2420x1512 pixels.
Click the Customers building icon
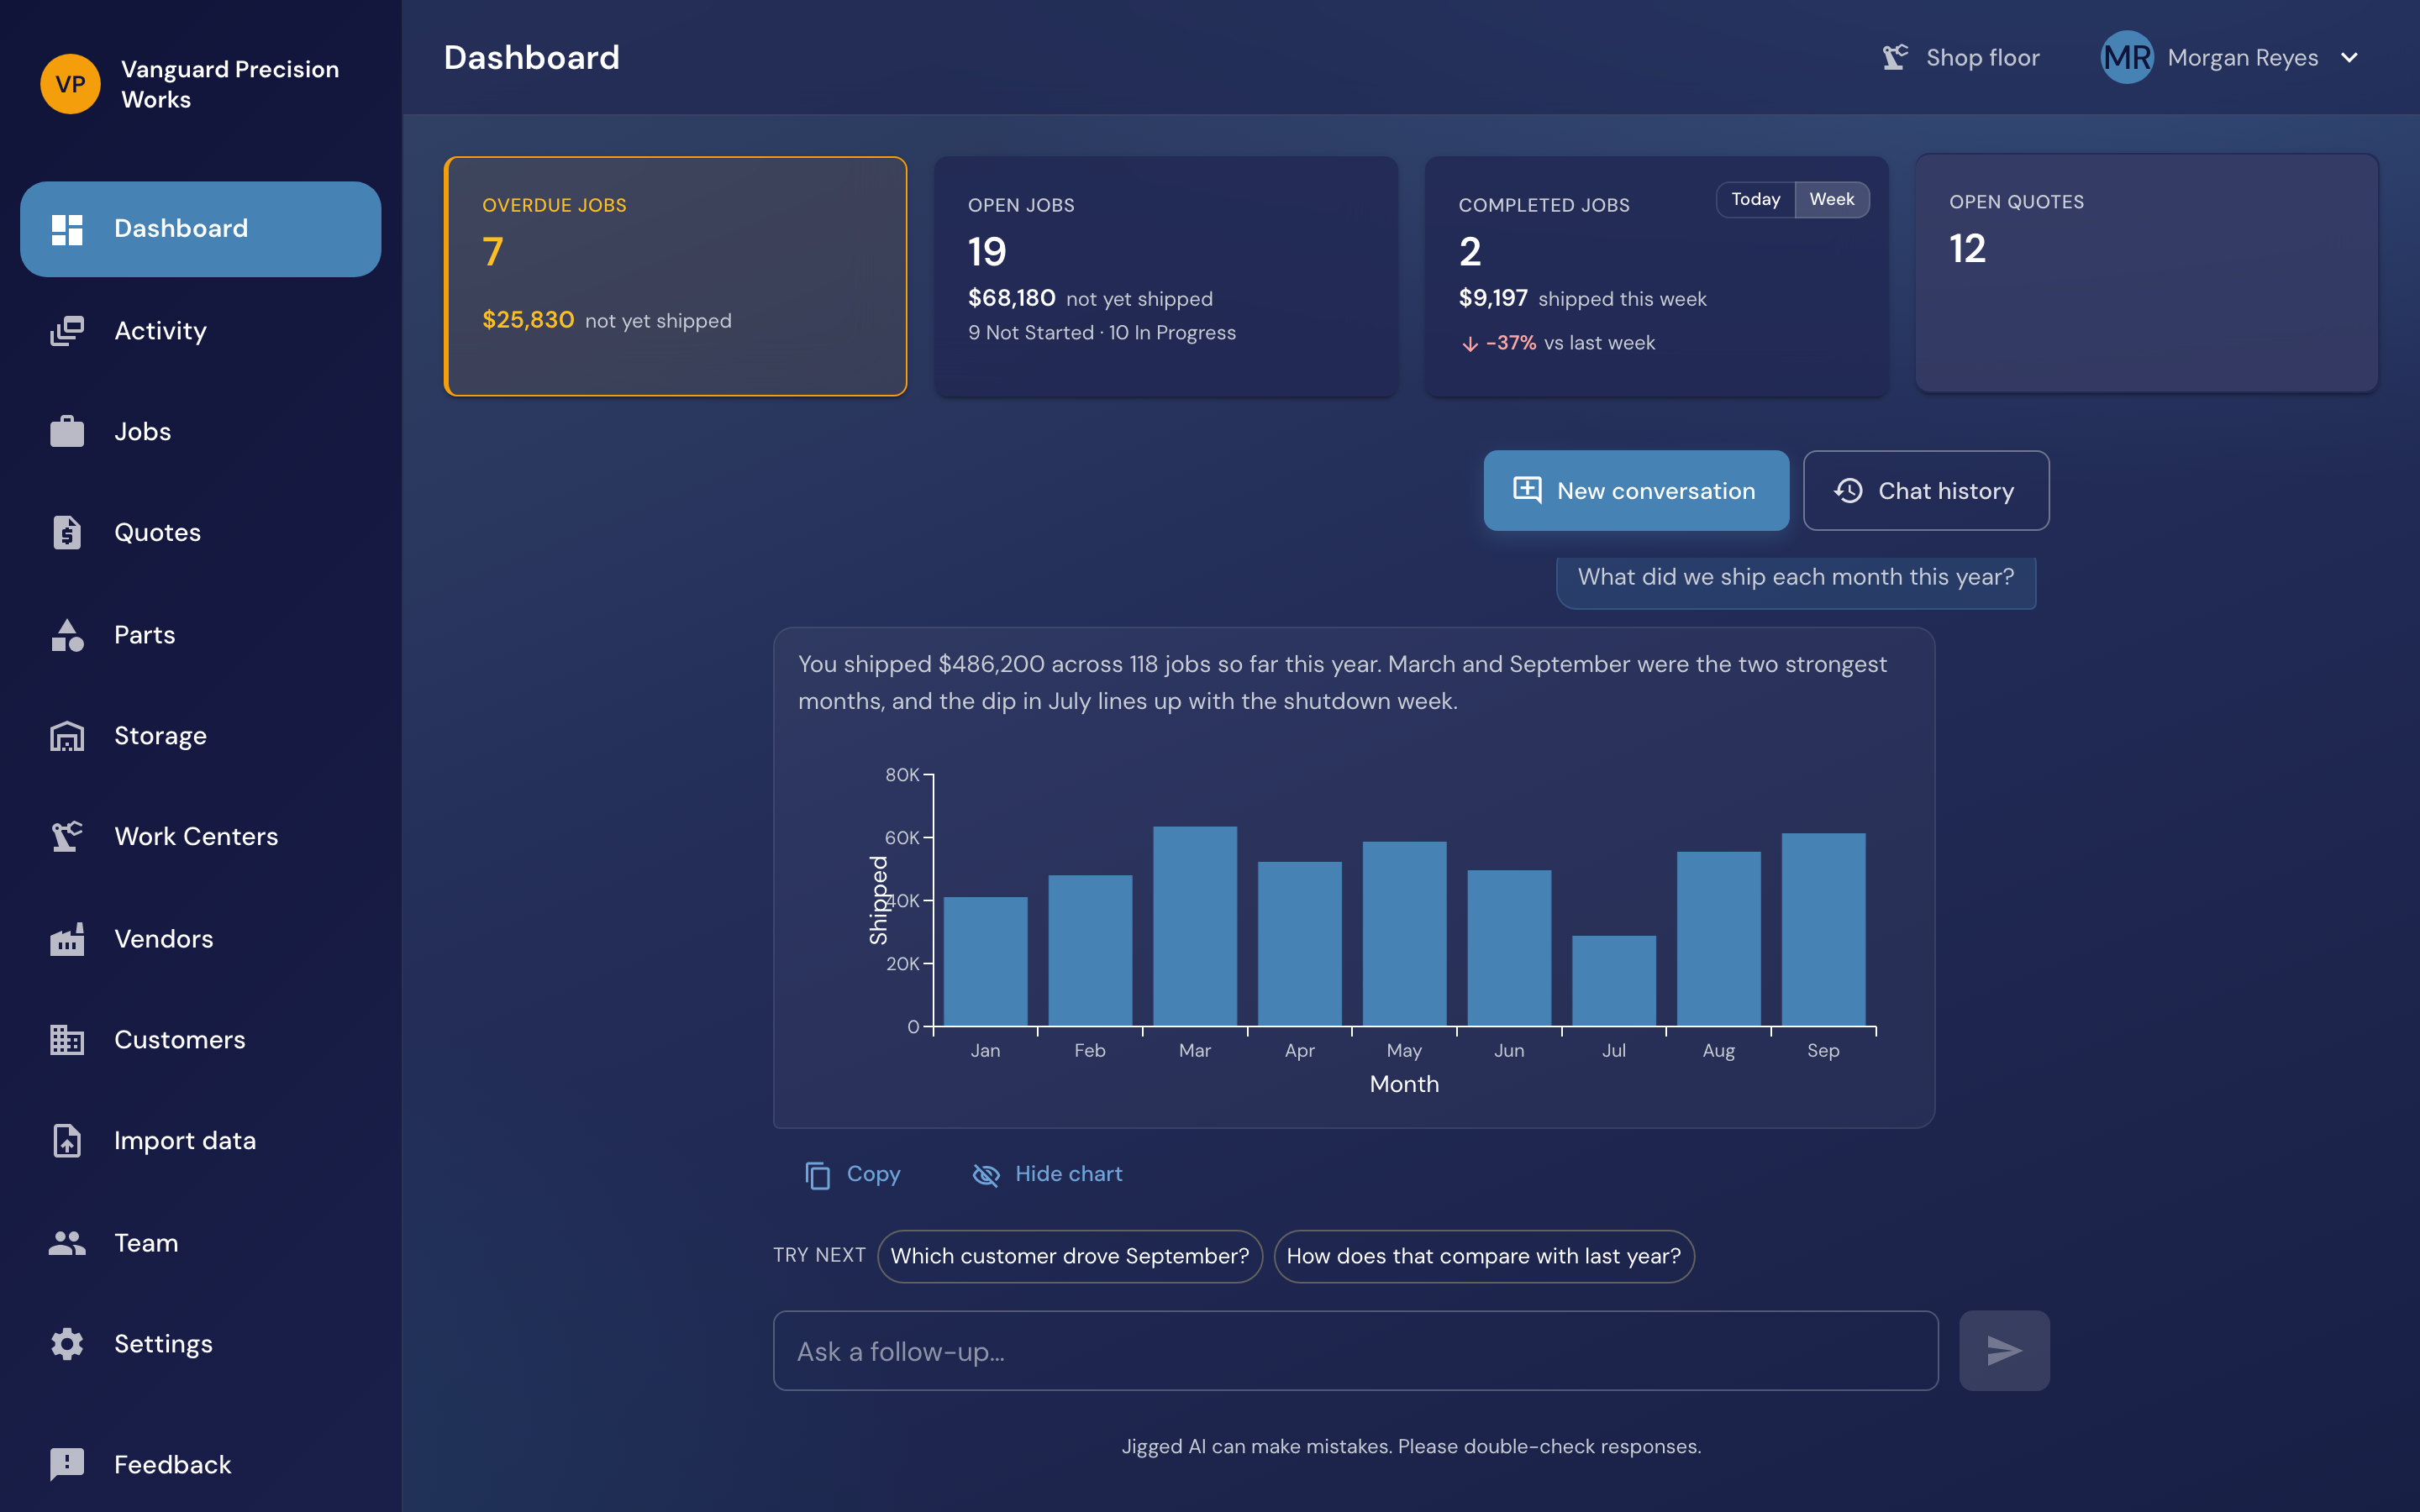click(x=67, y=1040)
